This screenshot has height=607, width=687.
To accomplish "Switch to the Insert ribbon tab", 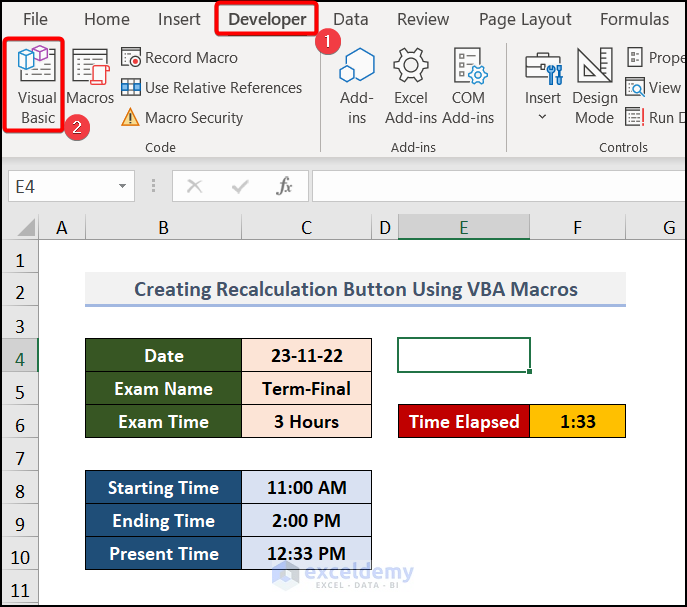I will 179,19.
